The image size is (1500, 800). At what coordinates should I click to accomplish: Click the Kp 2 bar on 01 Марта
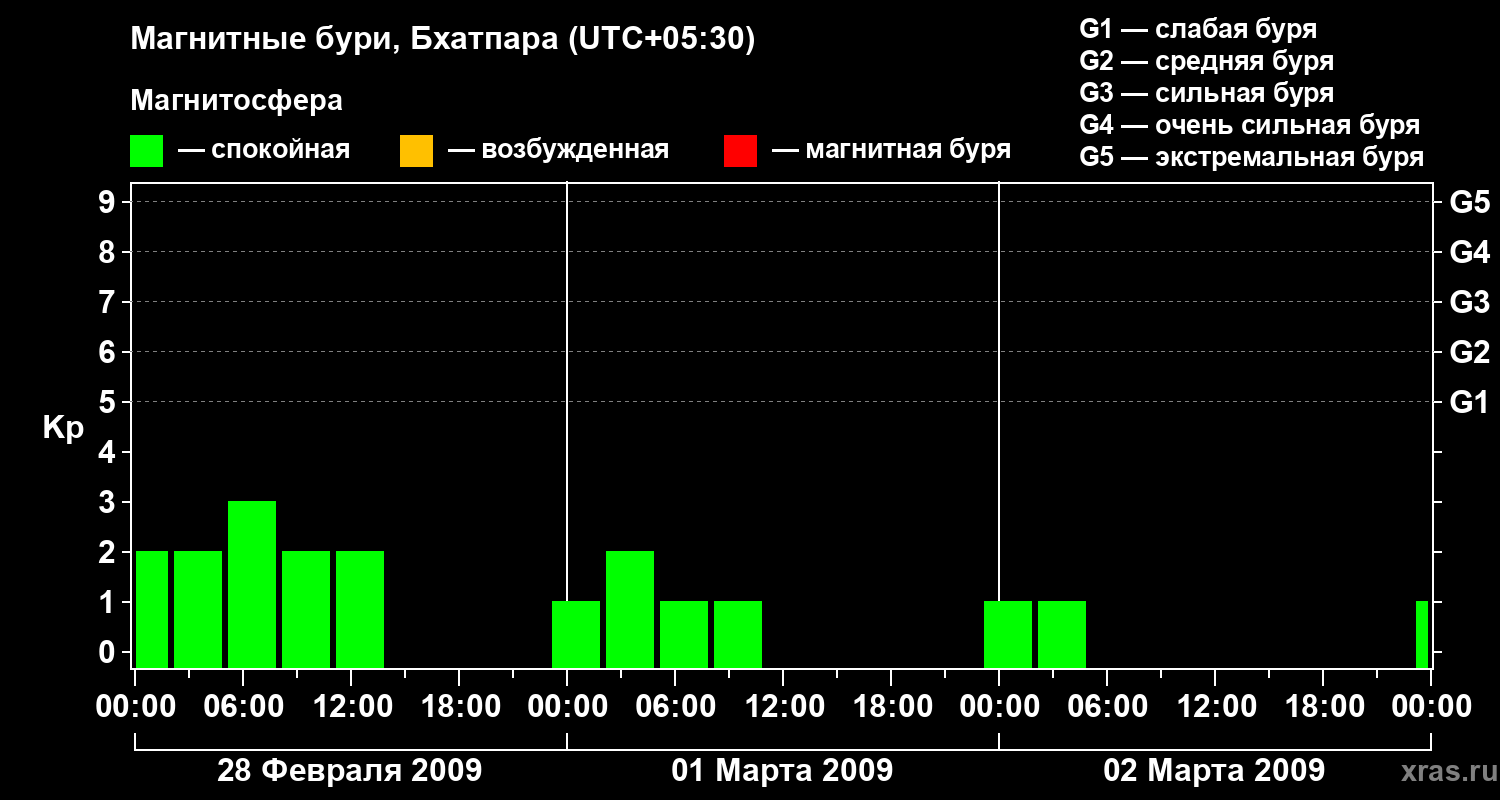[630, 609]
